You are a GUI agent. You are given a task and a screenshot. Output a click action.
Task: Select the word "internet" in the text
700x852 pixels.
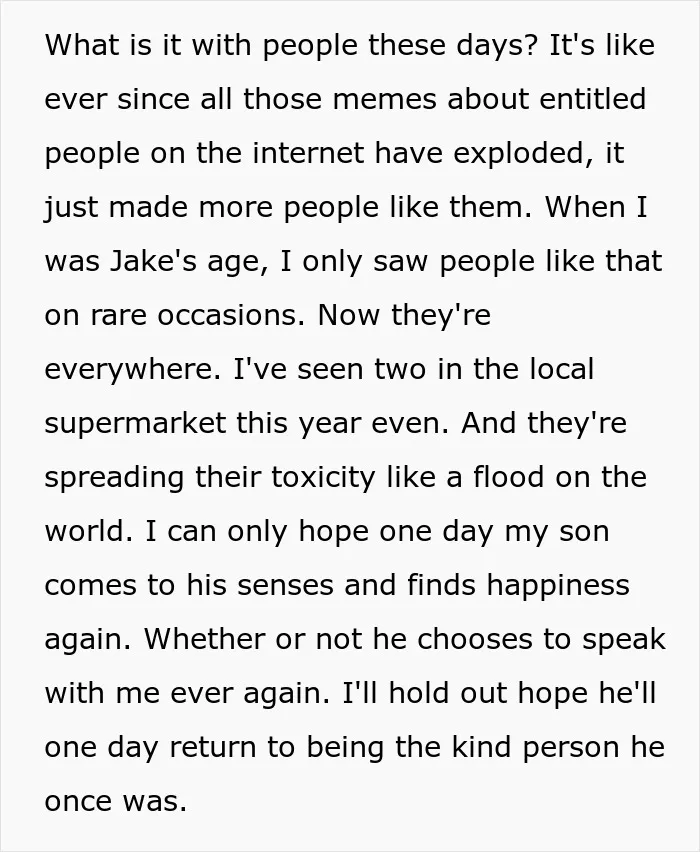point(308,153)
